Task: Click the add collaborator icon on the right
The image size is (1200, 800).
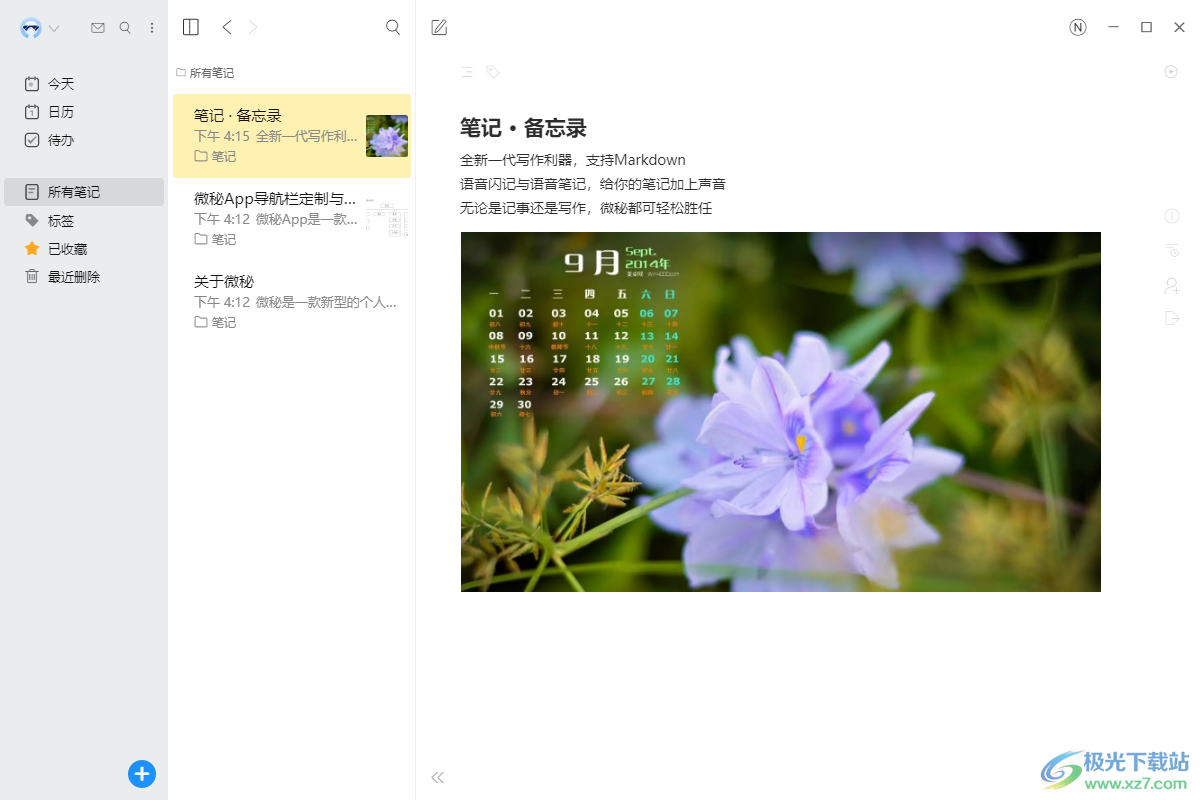Action: coord(1172,284)
